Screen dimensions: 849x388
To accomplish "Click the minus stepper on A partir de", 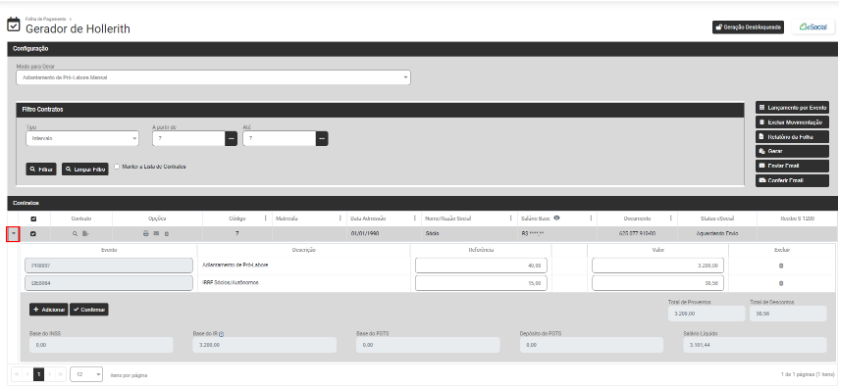I will pos(231,139).
